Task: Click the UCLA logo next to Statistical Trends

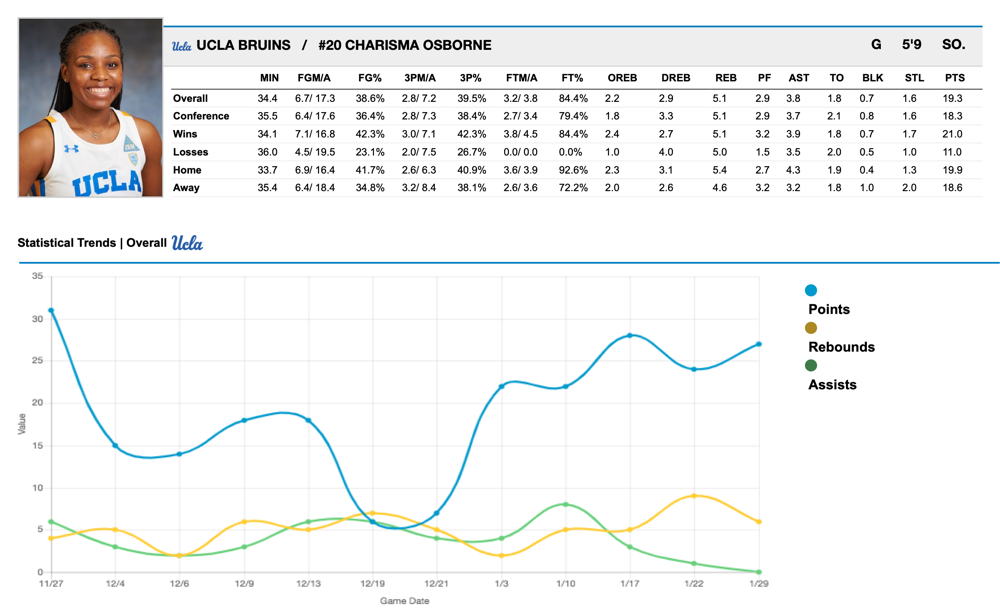Action: tap(187, 243)
